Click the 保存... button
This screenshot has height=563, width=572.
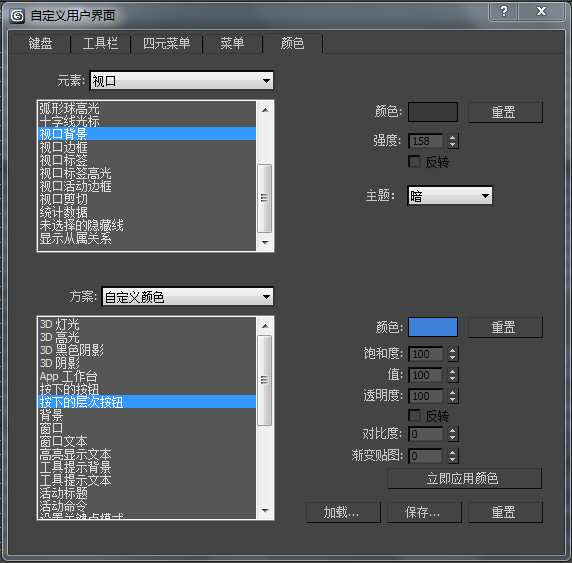tap(424, 512)
